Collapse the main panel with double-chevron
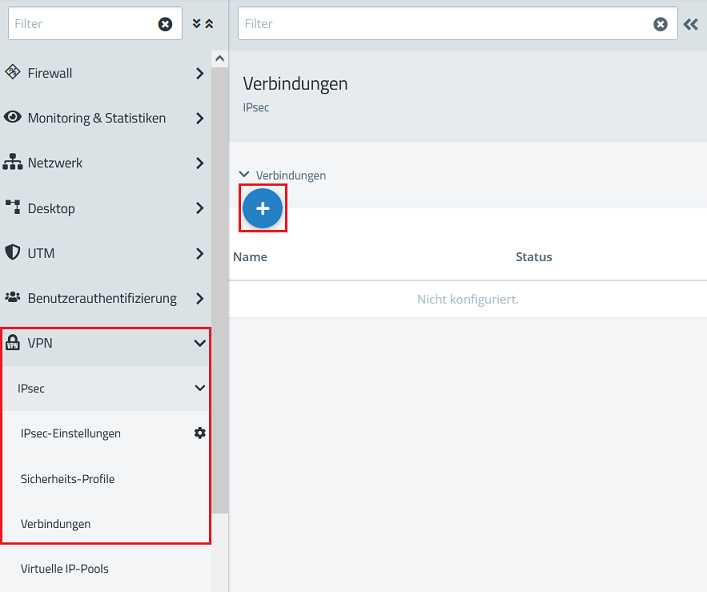The height and width of the screenshot is (592, 707). 690,24
